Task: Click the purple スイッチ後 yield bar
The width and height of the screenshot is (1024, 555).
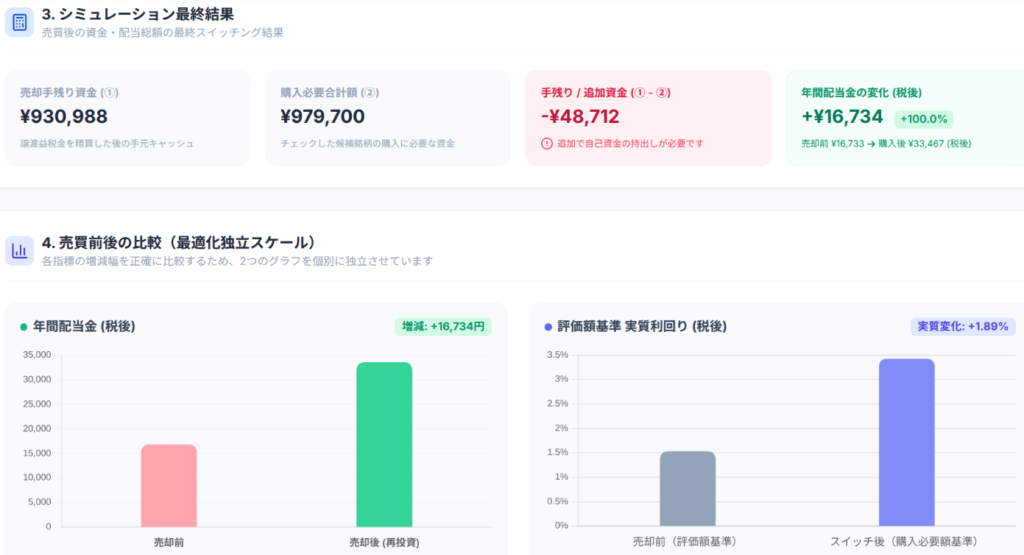Action: (x=906, y=442)
